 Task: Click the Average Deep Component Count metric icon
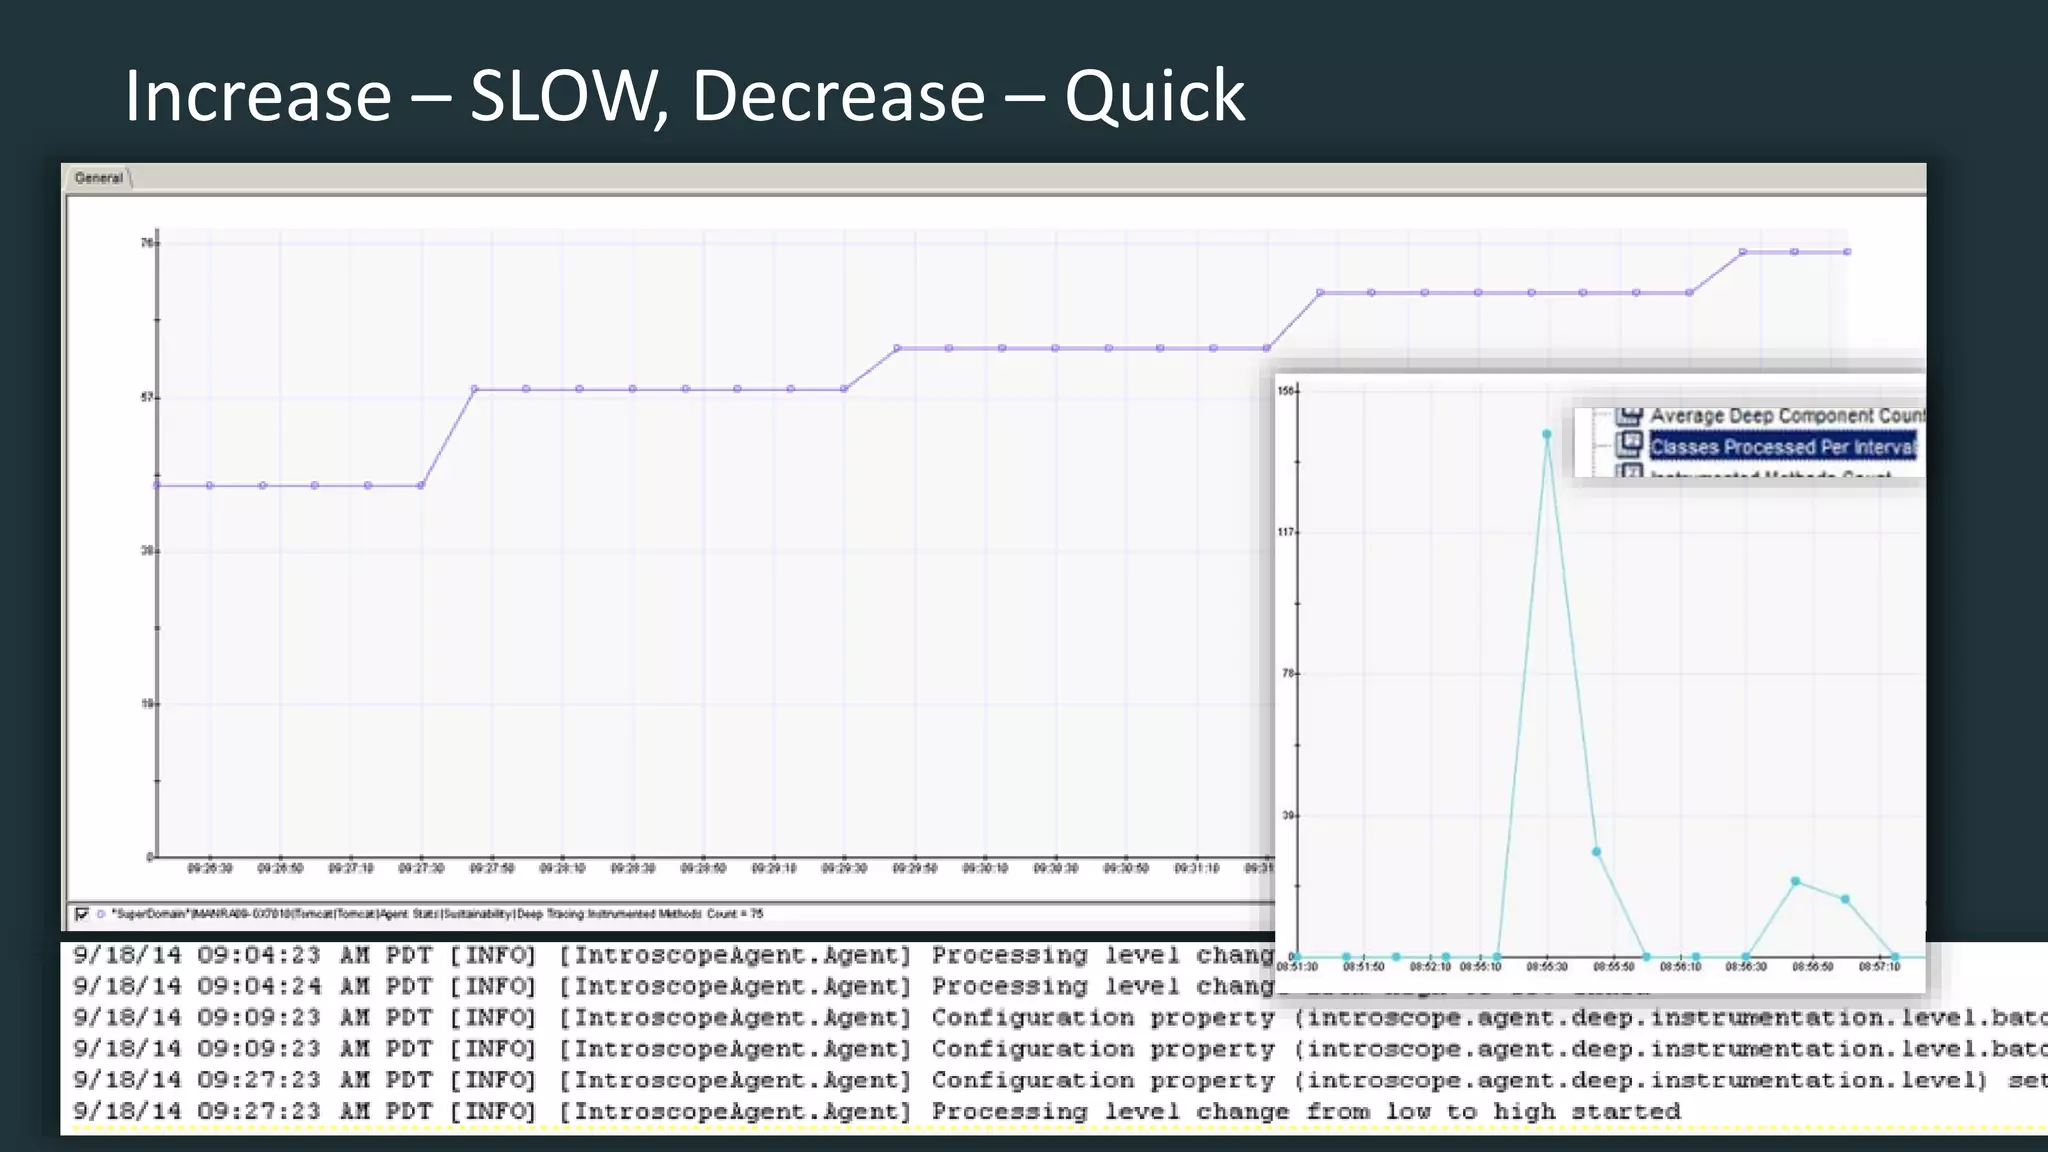pyautogui.click(x=1630, y=414)
